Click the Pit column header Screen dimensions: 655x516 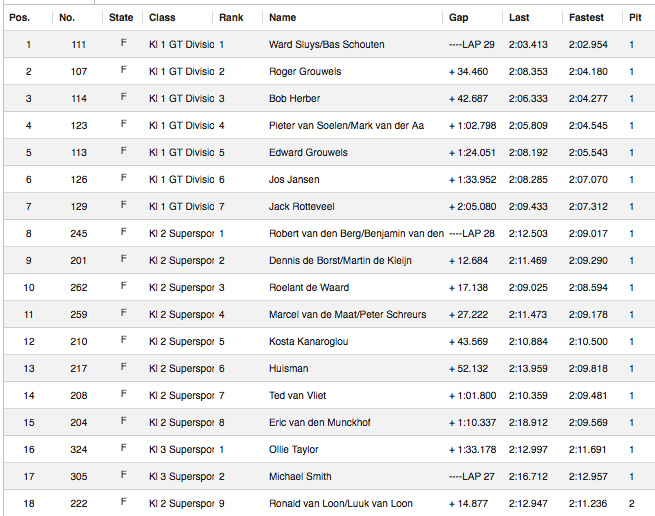[635, 17]
